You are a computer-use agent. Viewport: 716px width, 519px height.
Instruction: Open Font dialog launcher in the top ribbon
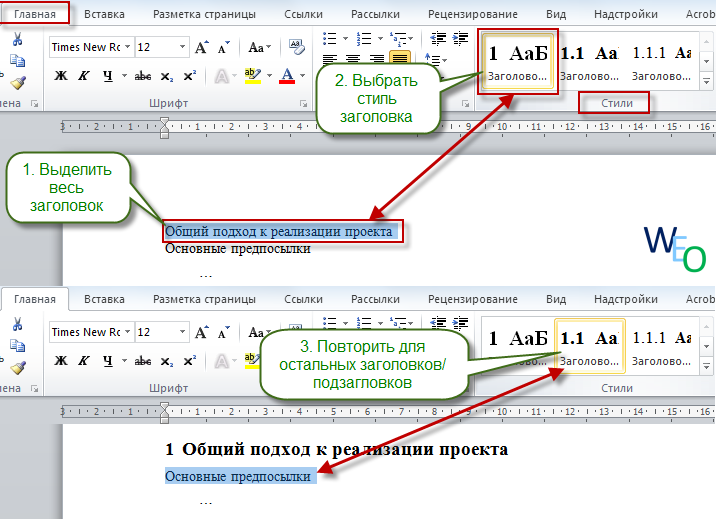pyautogui.click(x=303, y=104)
